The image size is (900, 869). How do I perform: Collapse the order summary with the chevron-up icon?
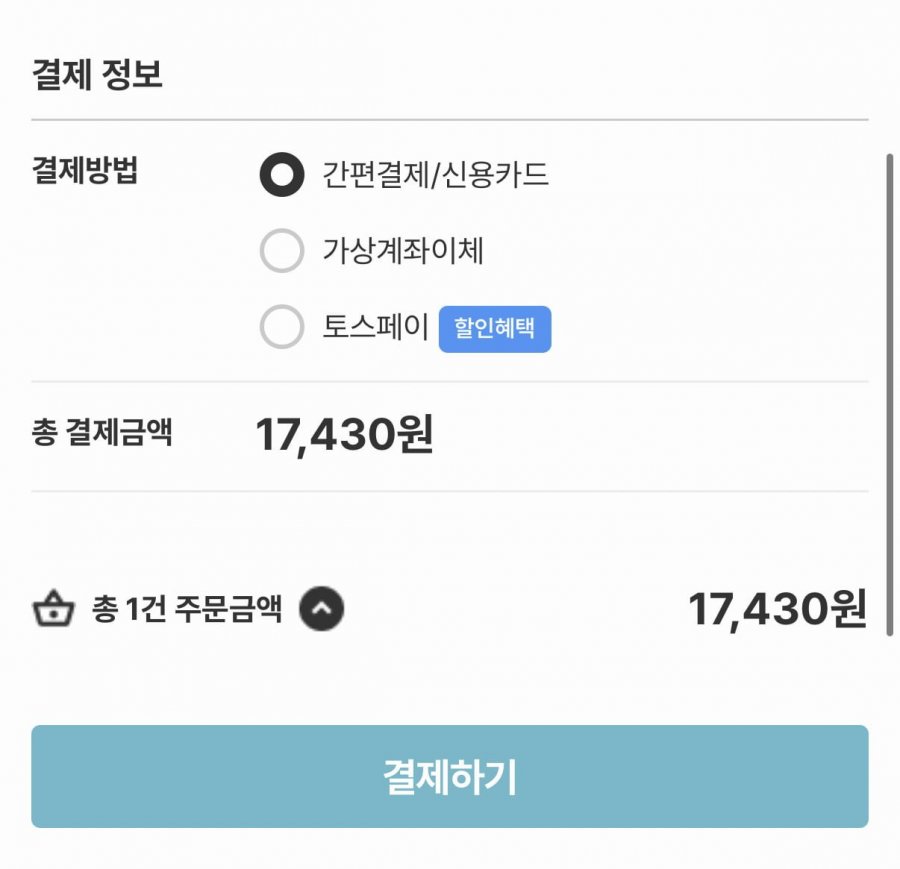click(x=321, y=608)
